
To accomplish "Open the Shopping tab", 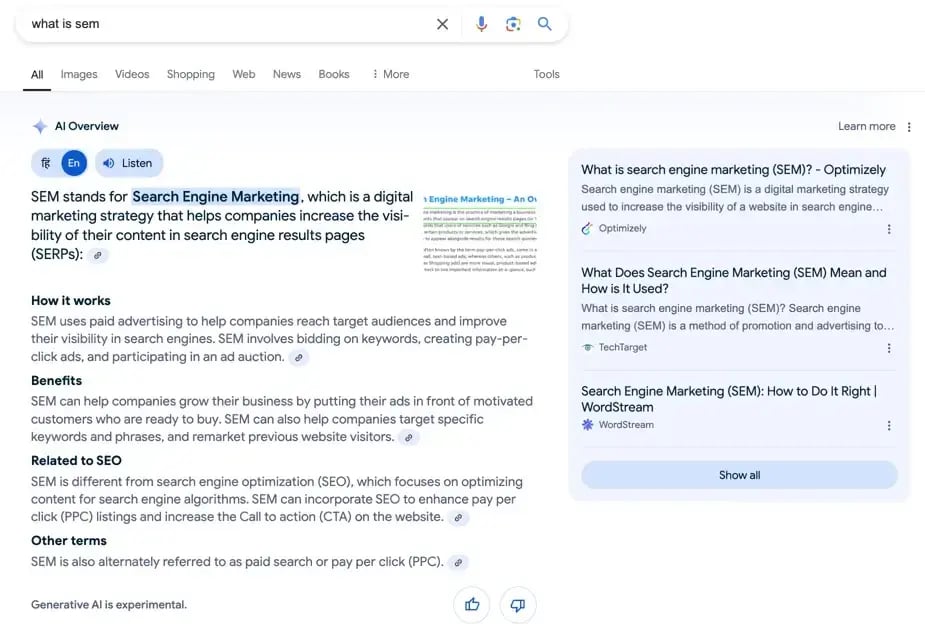I will [x=191, y=74].
